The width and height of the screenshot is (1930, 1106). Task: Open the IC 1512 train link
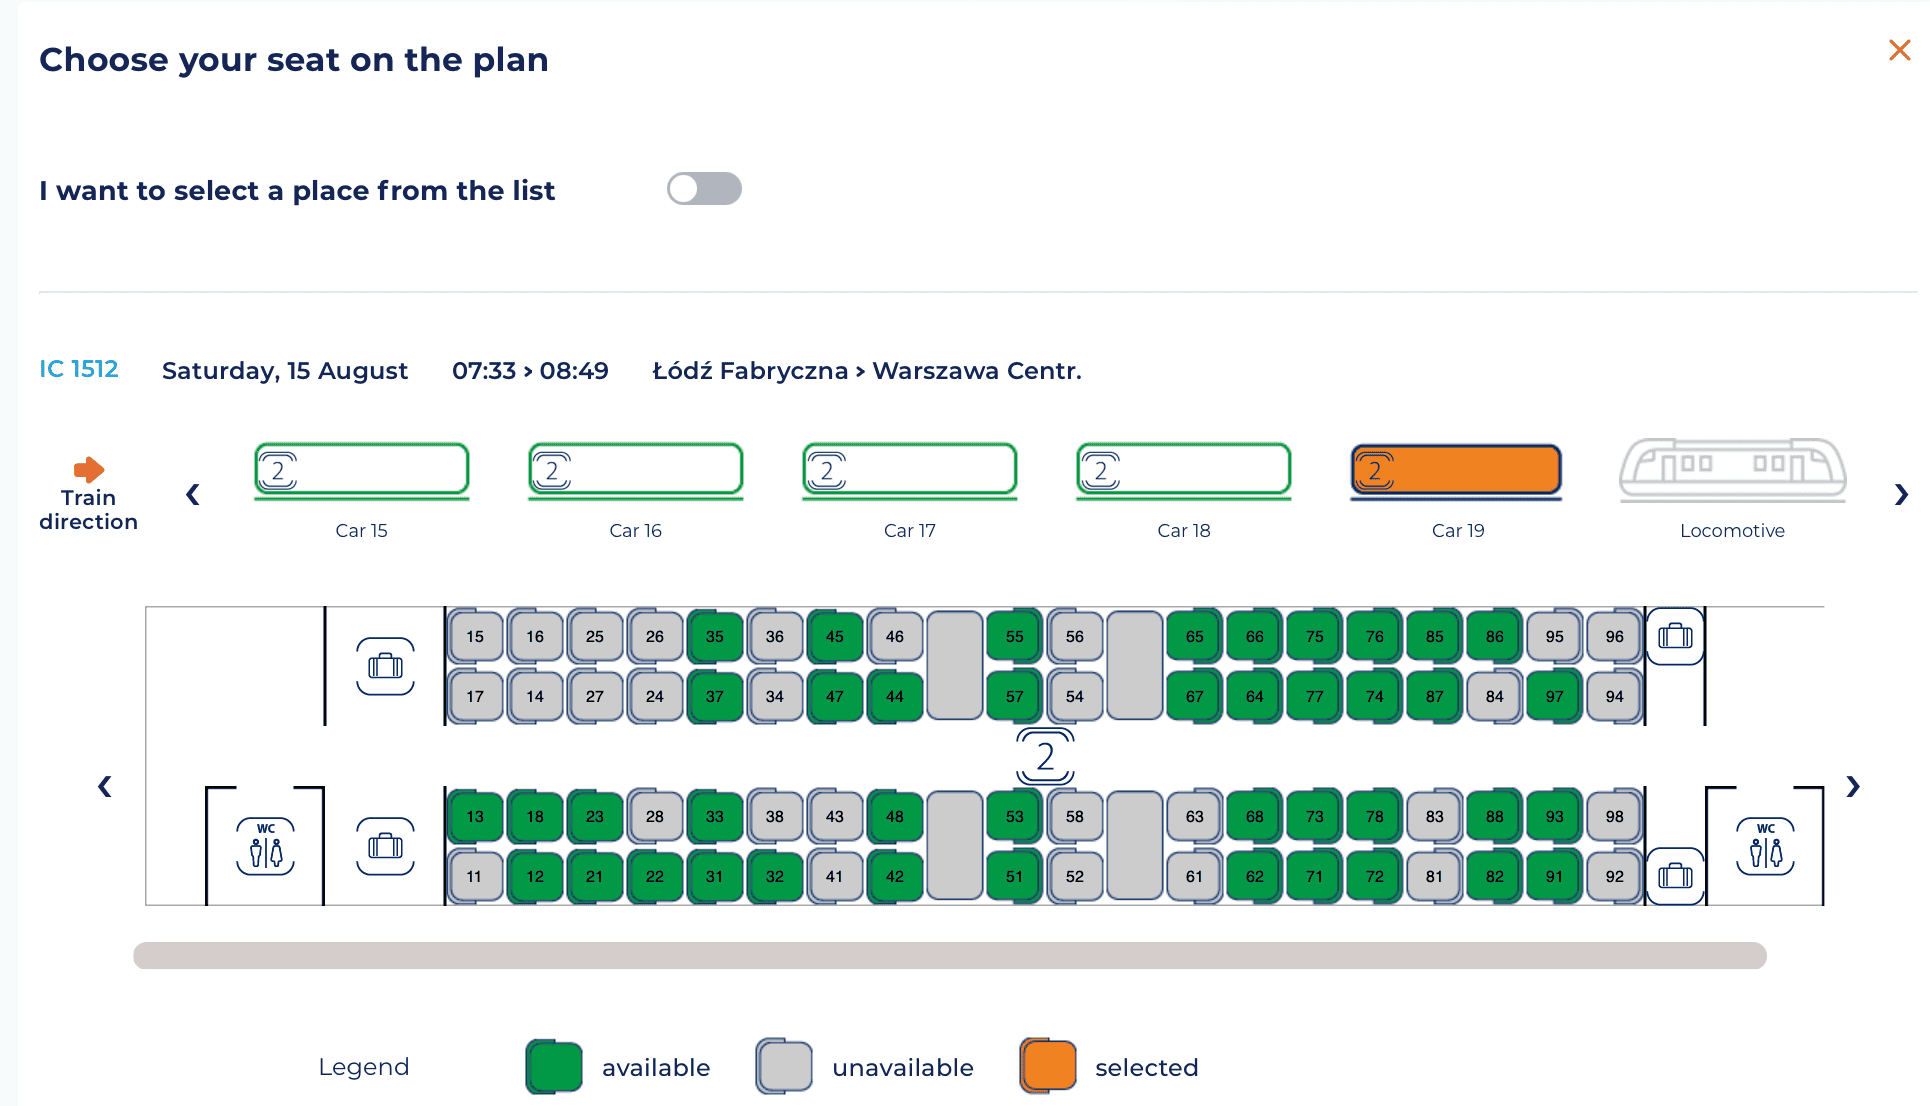pyautogui.click(x=79, y=369)
